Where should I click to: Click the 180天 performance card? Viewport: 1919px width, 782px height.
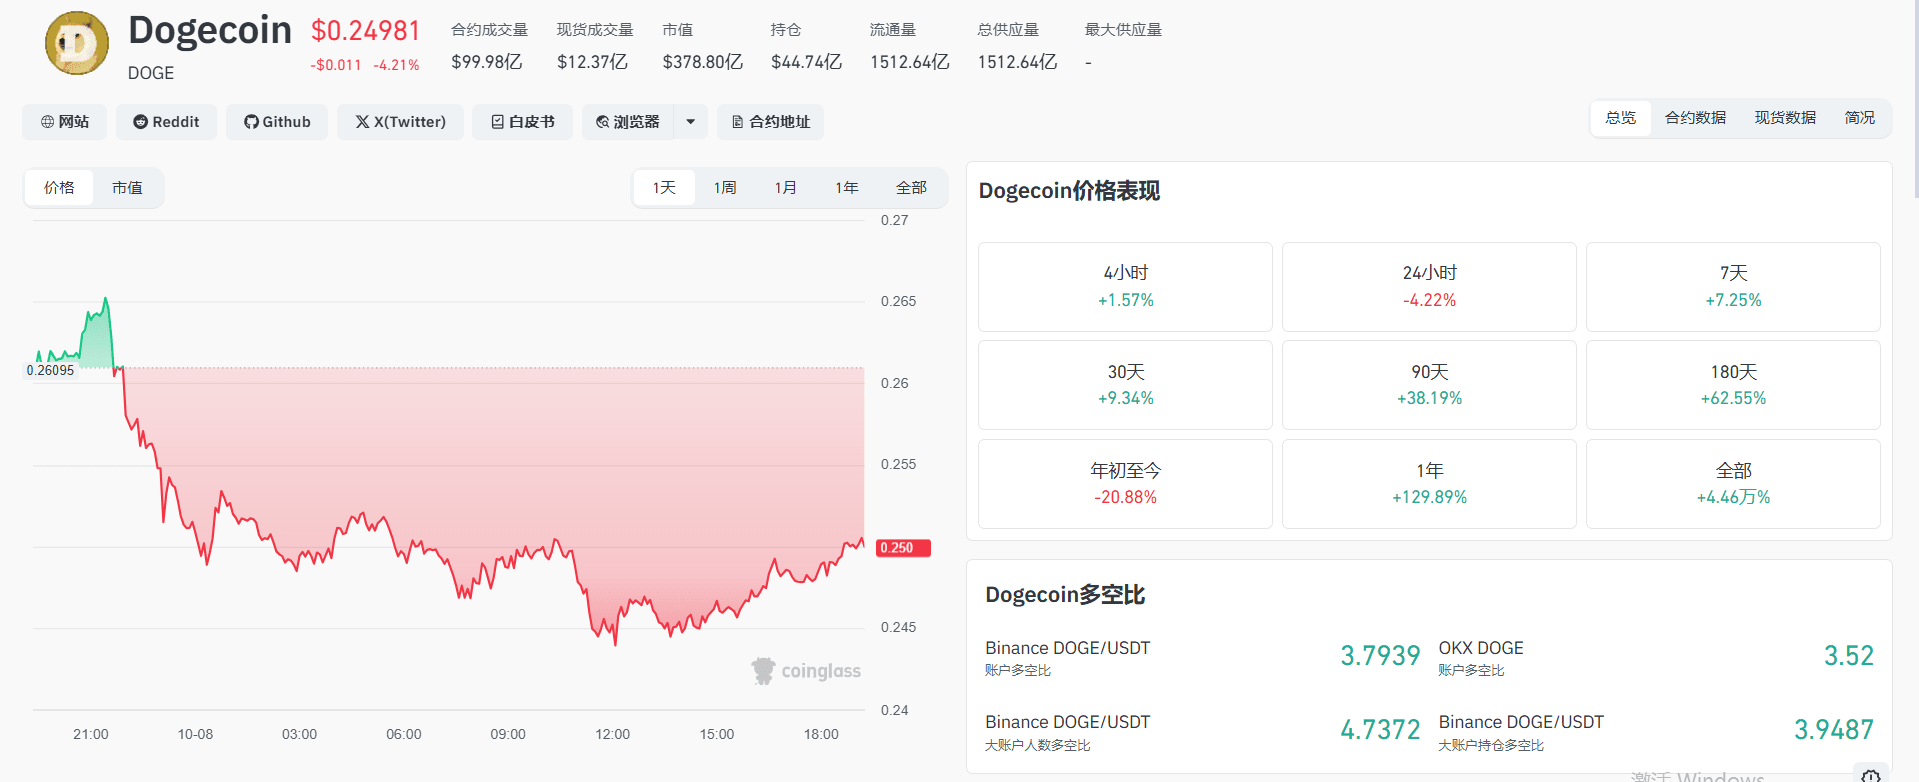pyautogui.click(x=1733, y=385)
